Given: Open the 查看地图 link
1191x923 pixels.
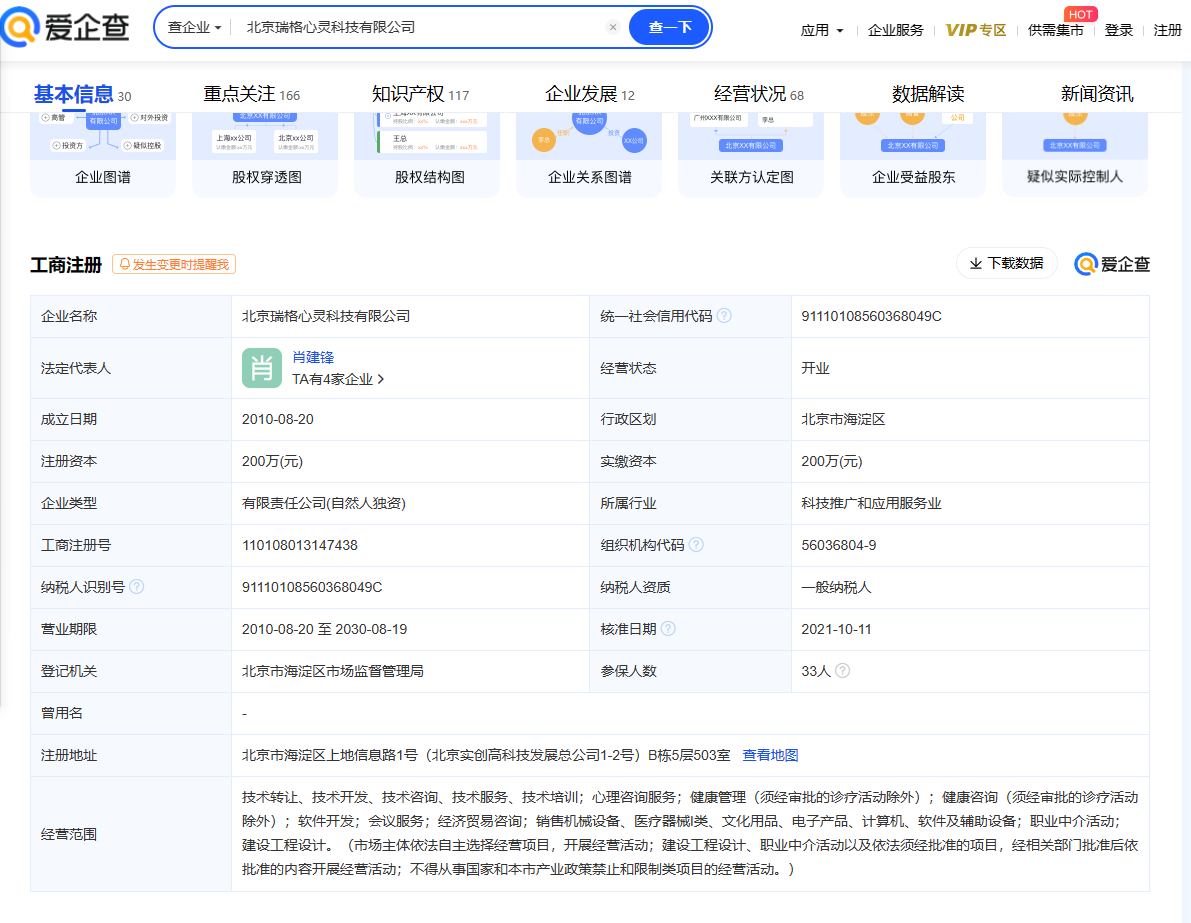Looking at the screenshot, I should pos(770,755).
